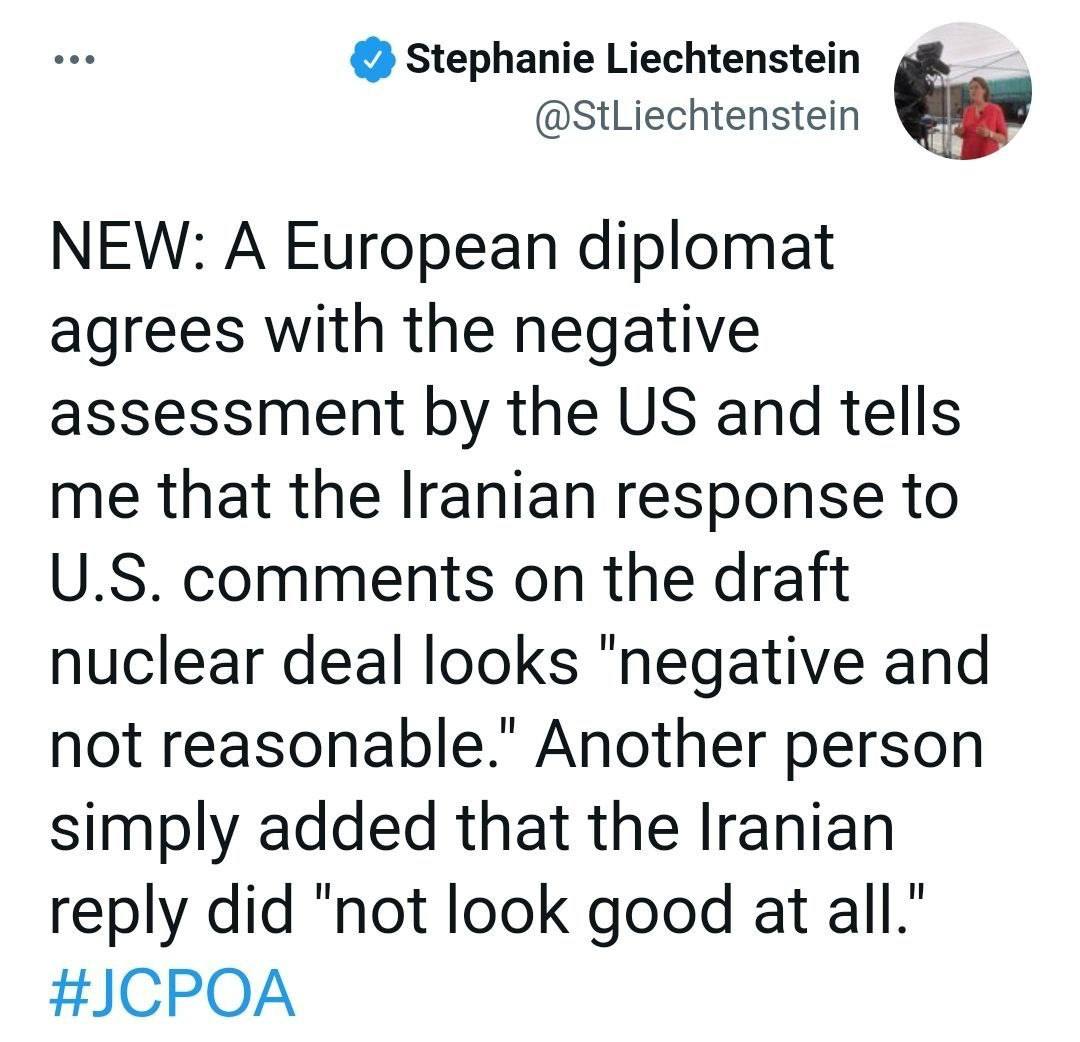Select the line "agrees with the negative"
Viewport: 1080px width, 1042px height.
405,332
